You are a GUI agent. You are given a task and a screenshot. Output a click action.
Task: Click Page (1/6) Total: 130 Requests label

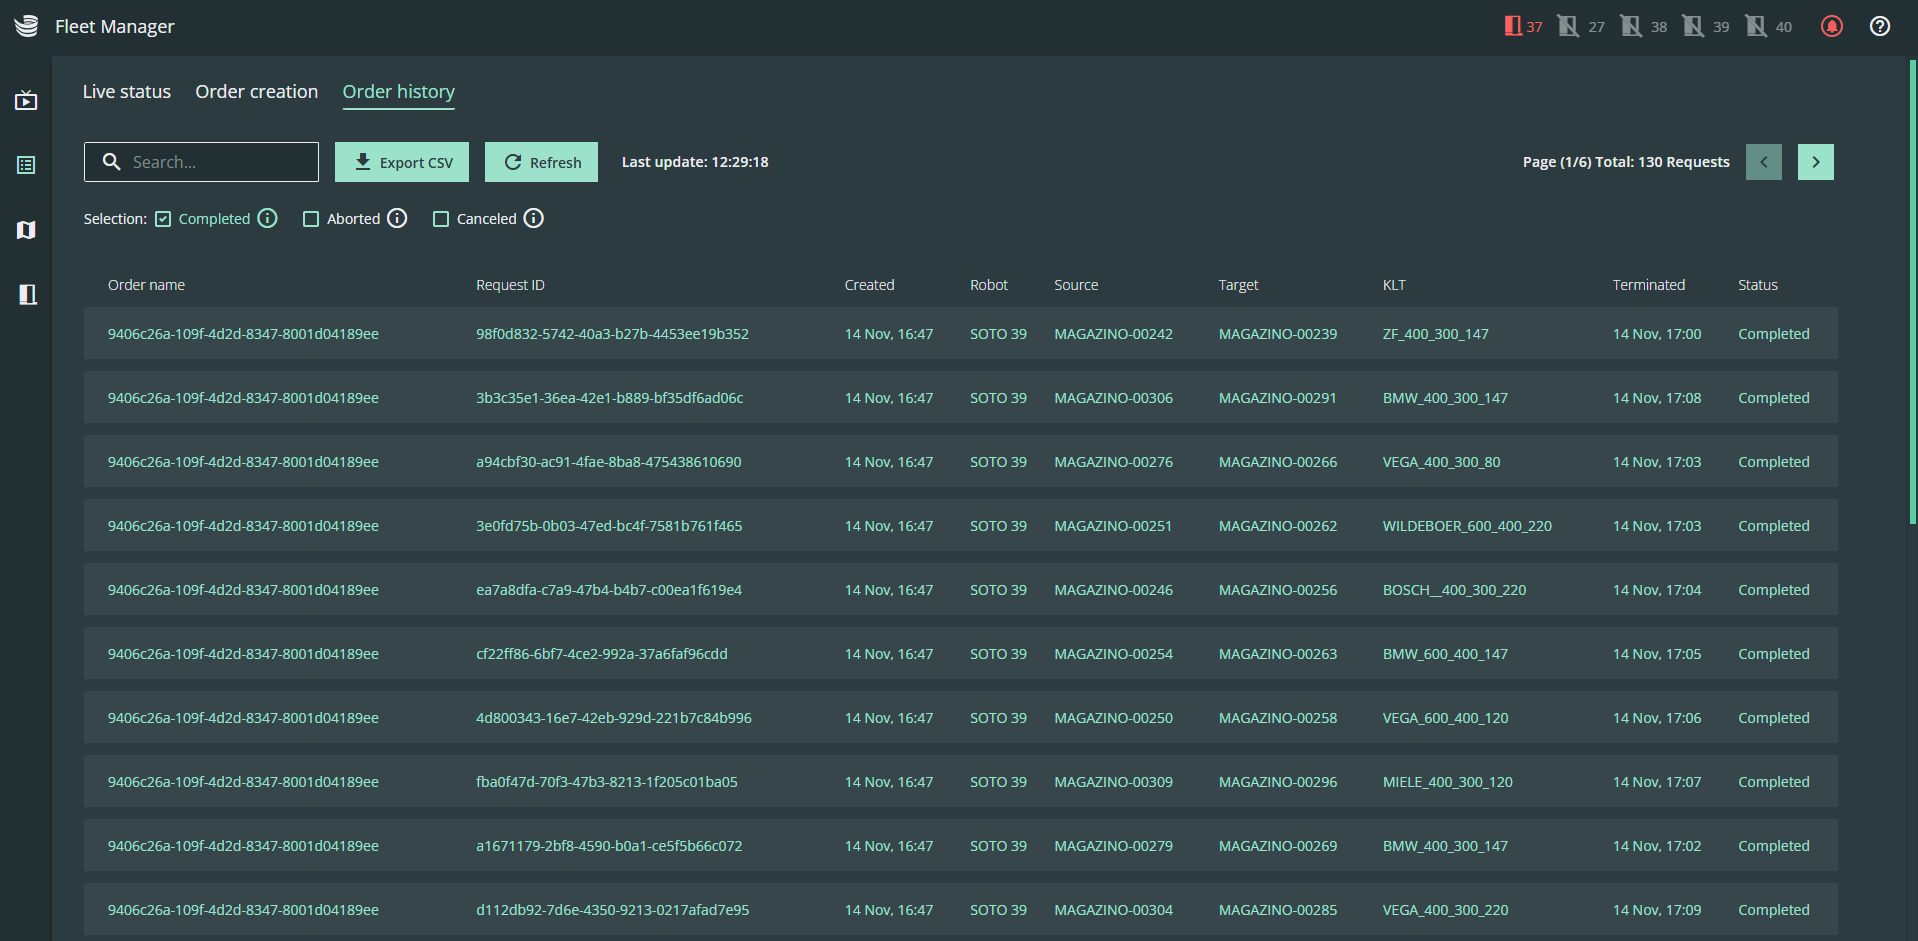pos(1626,162)
